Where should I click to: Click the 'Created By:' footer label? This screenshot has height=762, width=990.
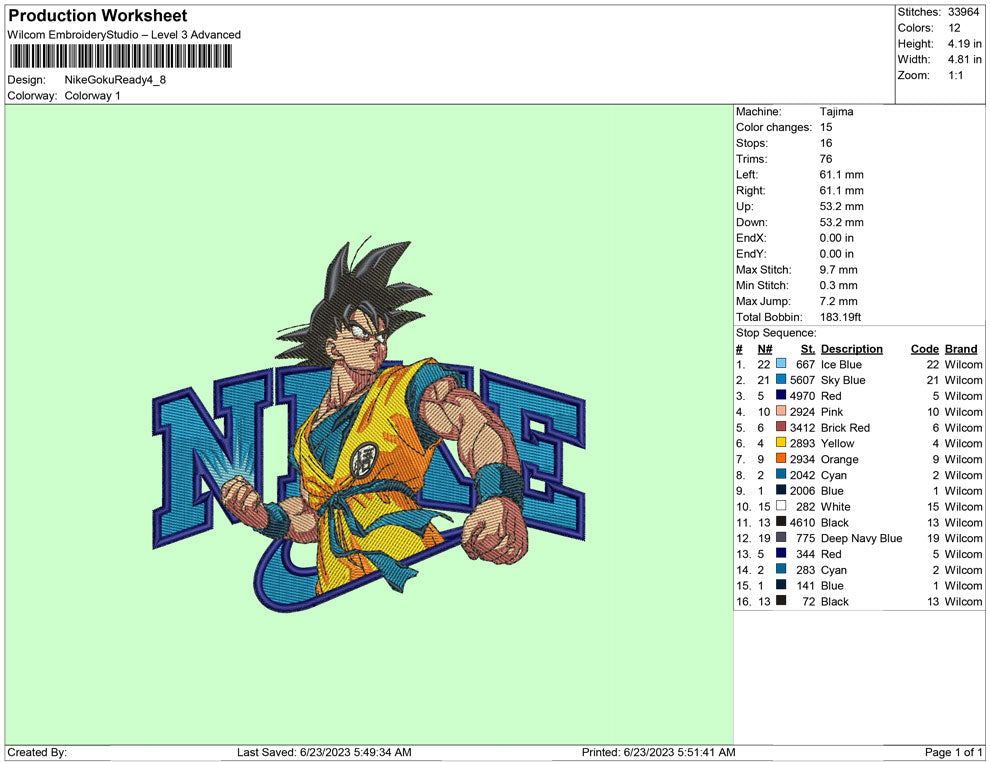point(37,752)
